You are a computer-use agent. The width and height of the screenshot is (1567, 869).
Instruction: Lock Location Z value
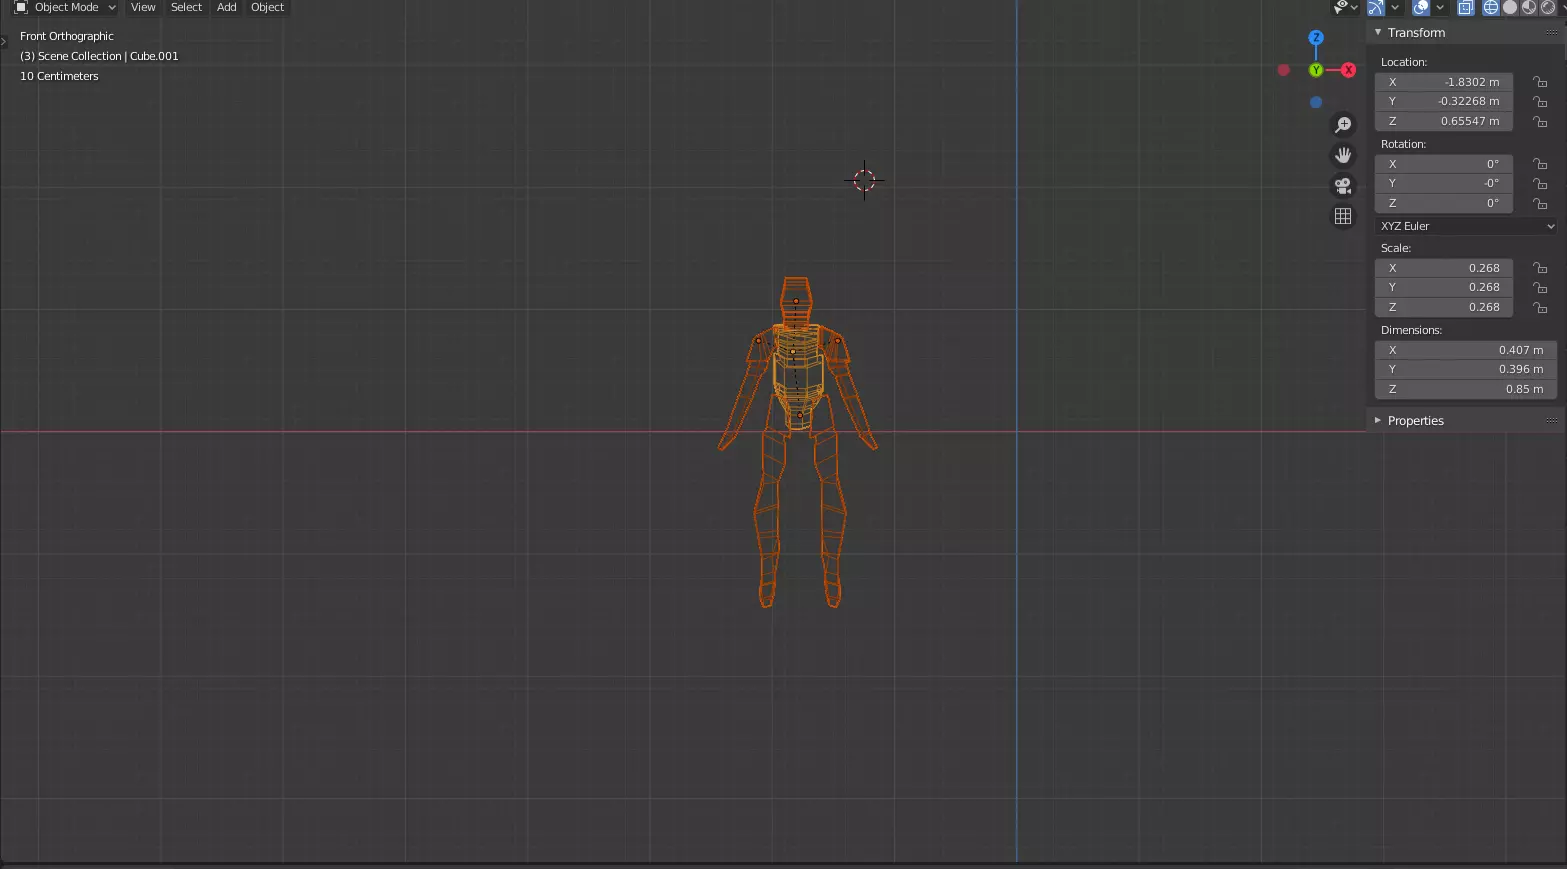1540,121
